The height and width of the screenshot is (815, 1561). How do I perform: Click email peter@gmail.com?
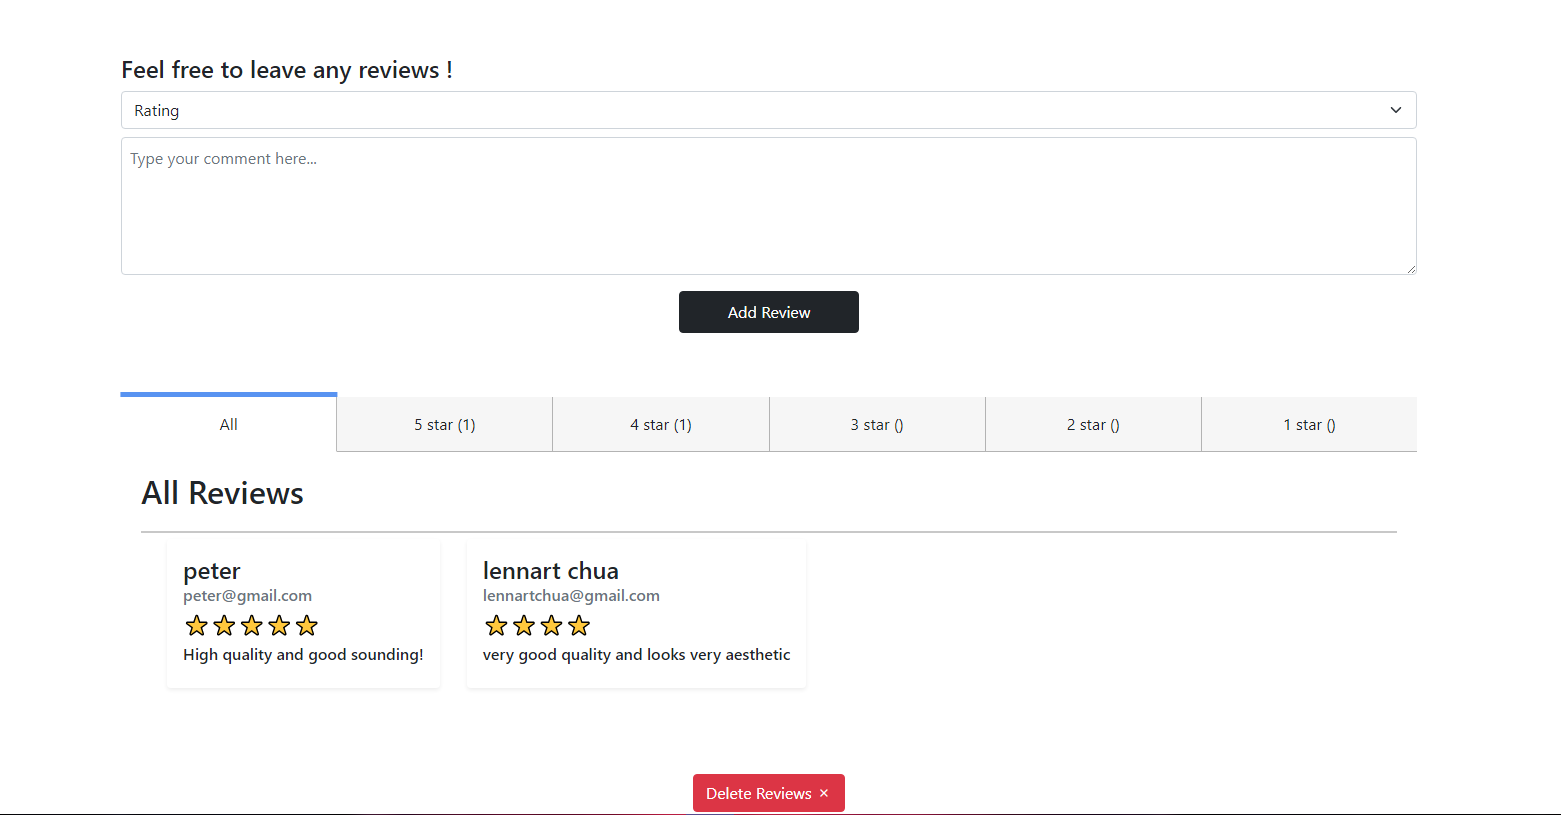[247, 596]
